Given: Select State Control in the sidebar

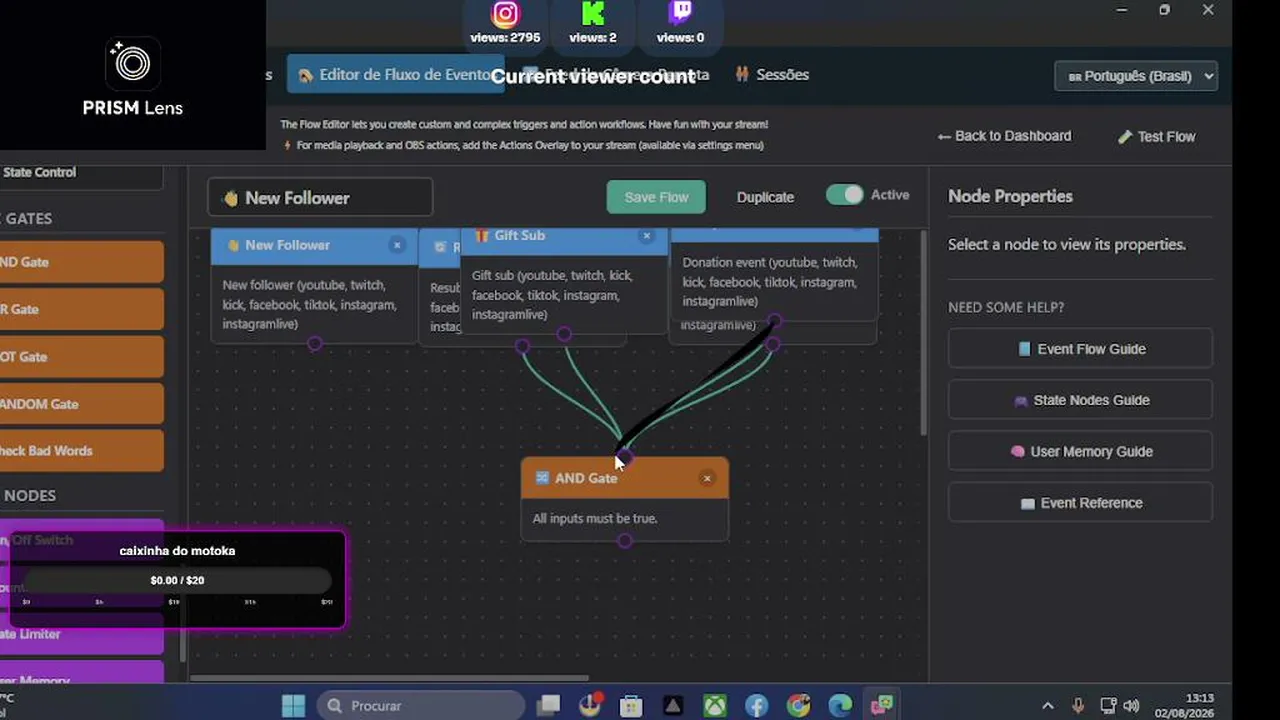Looking at the screenshot, I should pyautogui.click(x=82, y=173).
